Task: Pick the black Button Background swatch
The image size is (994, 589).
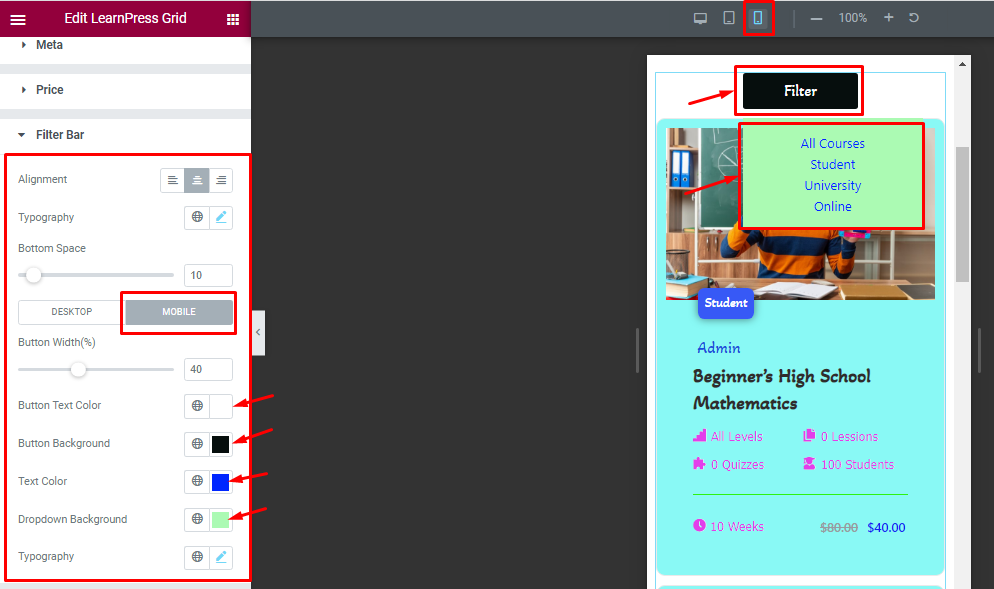Action: point(221,444)
